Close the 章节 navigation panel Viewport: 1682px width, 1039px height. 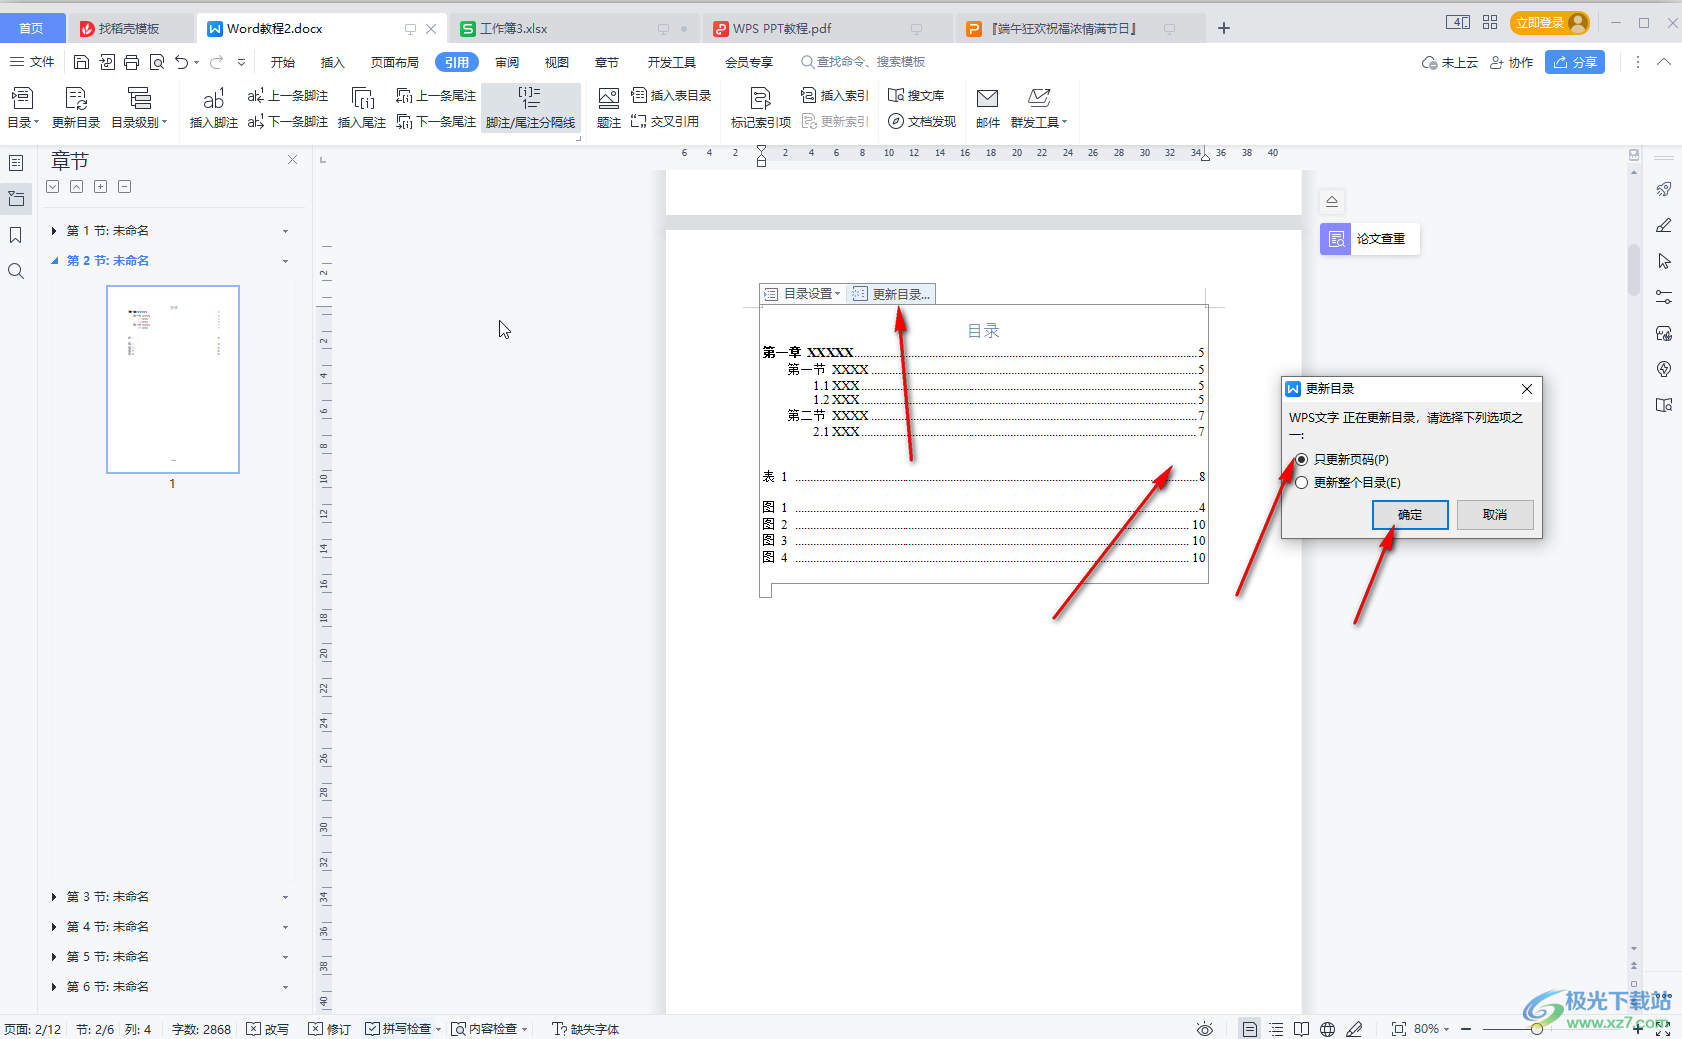click(x=292, y=160)
